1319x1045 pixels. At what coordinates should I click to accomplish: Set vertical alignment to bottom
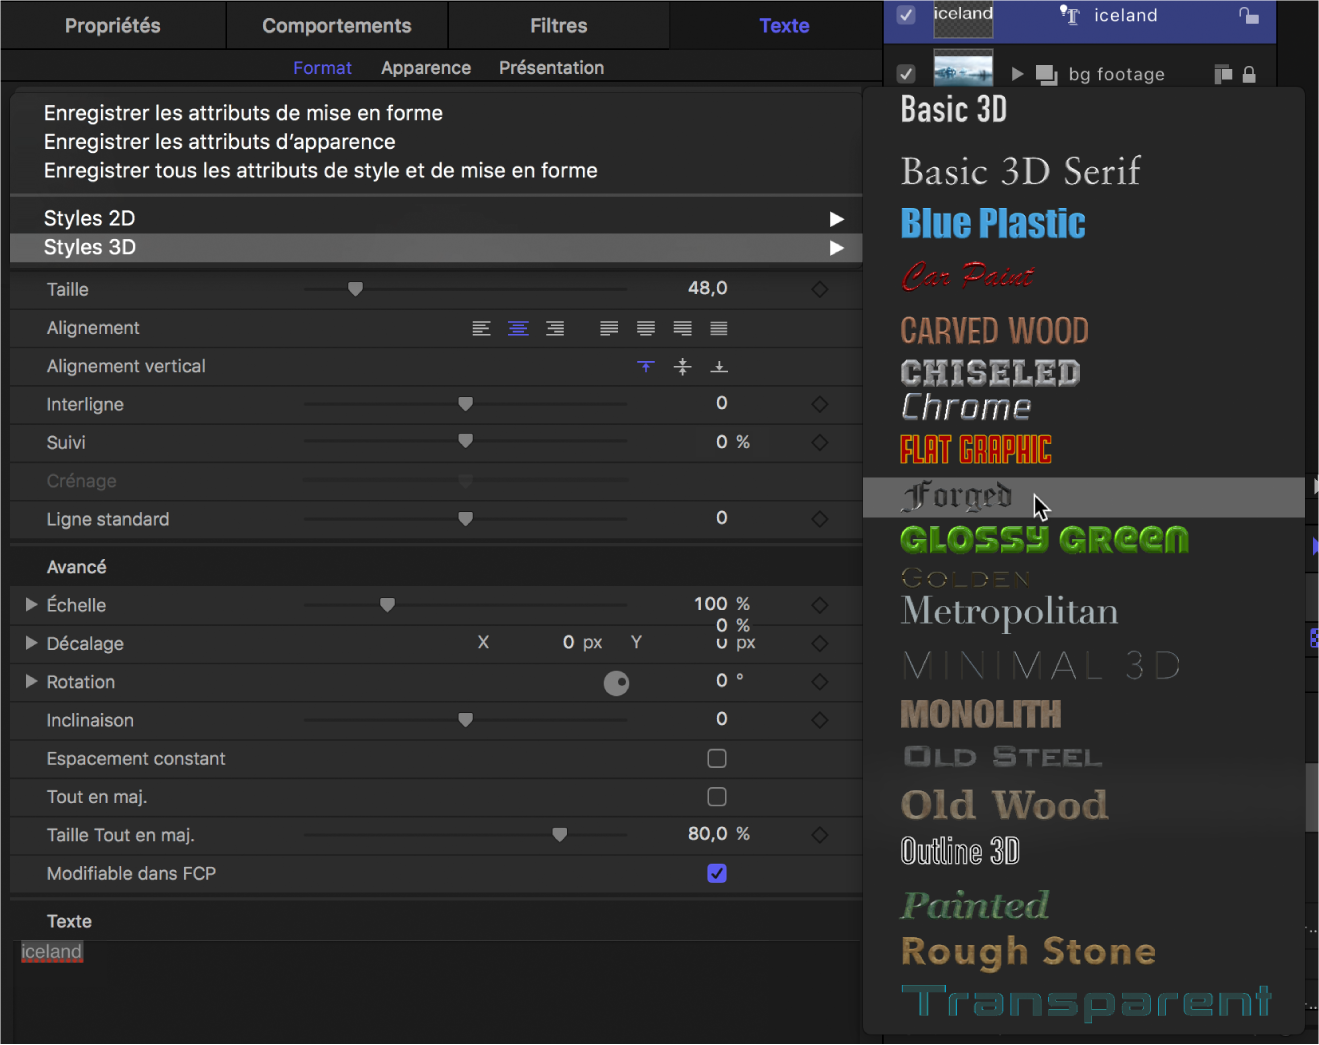(719, 367)
